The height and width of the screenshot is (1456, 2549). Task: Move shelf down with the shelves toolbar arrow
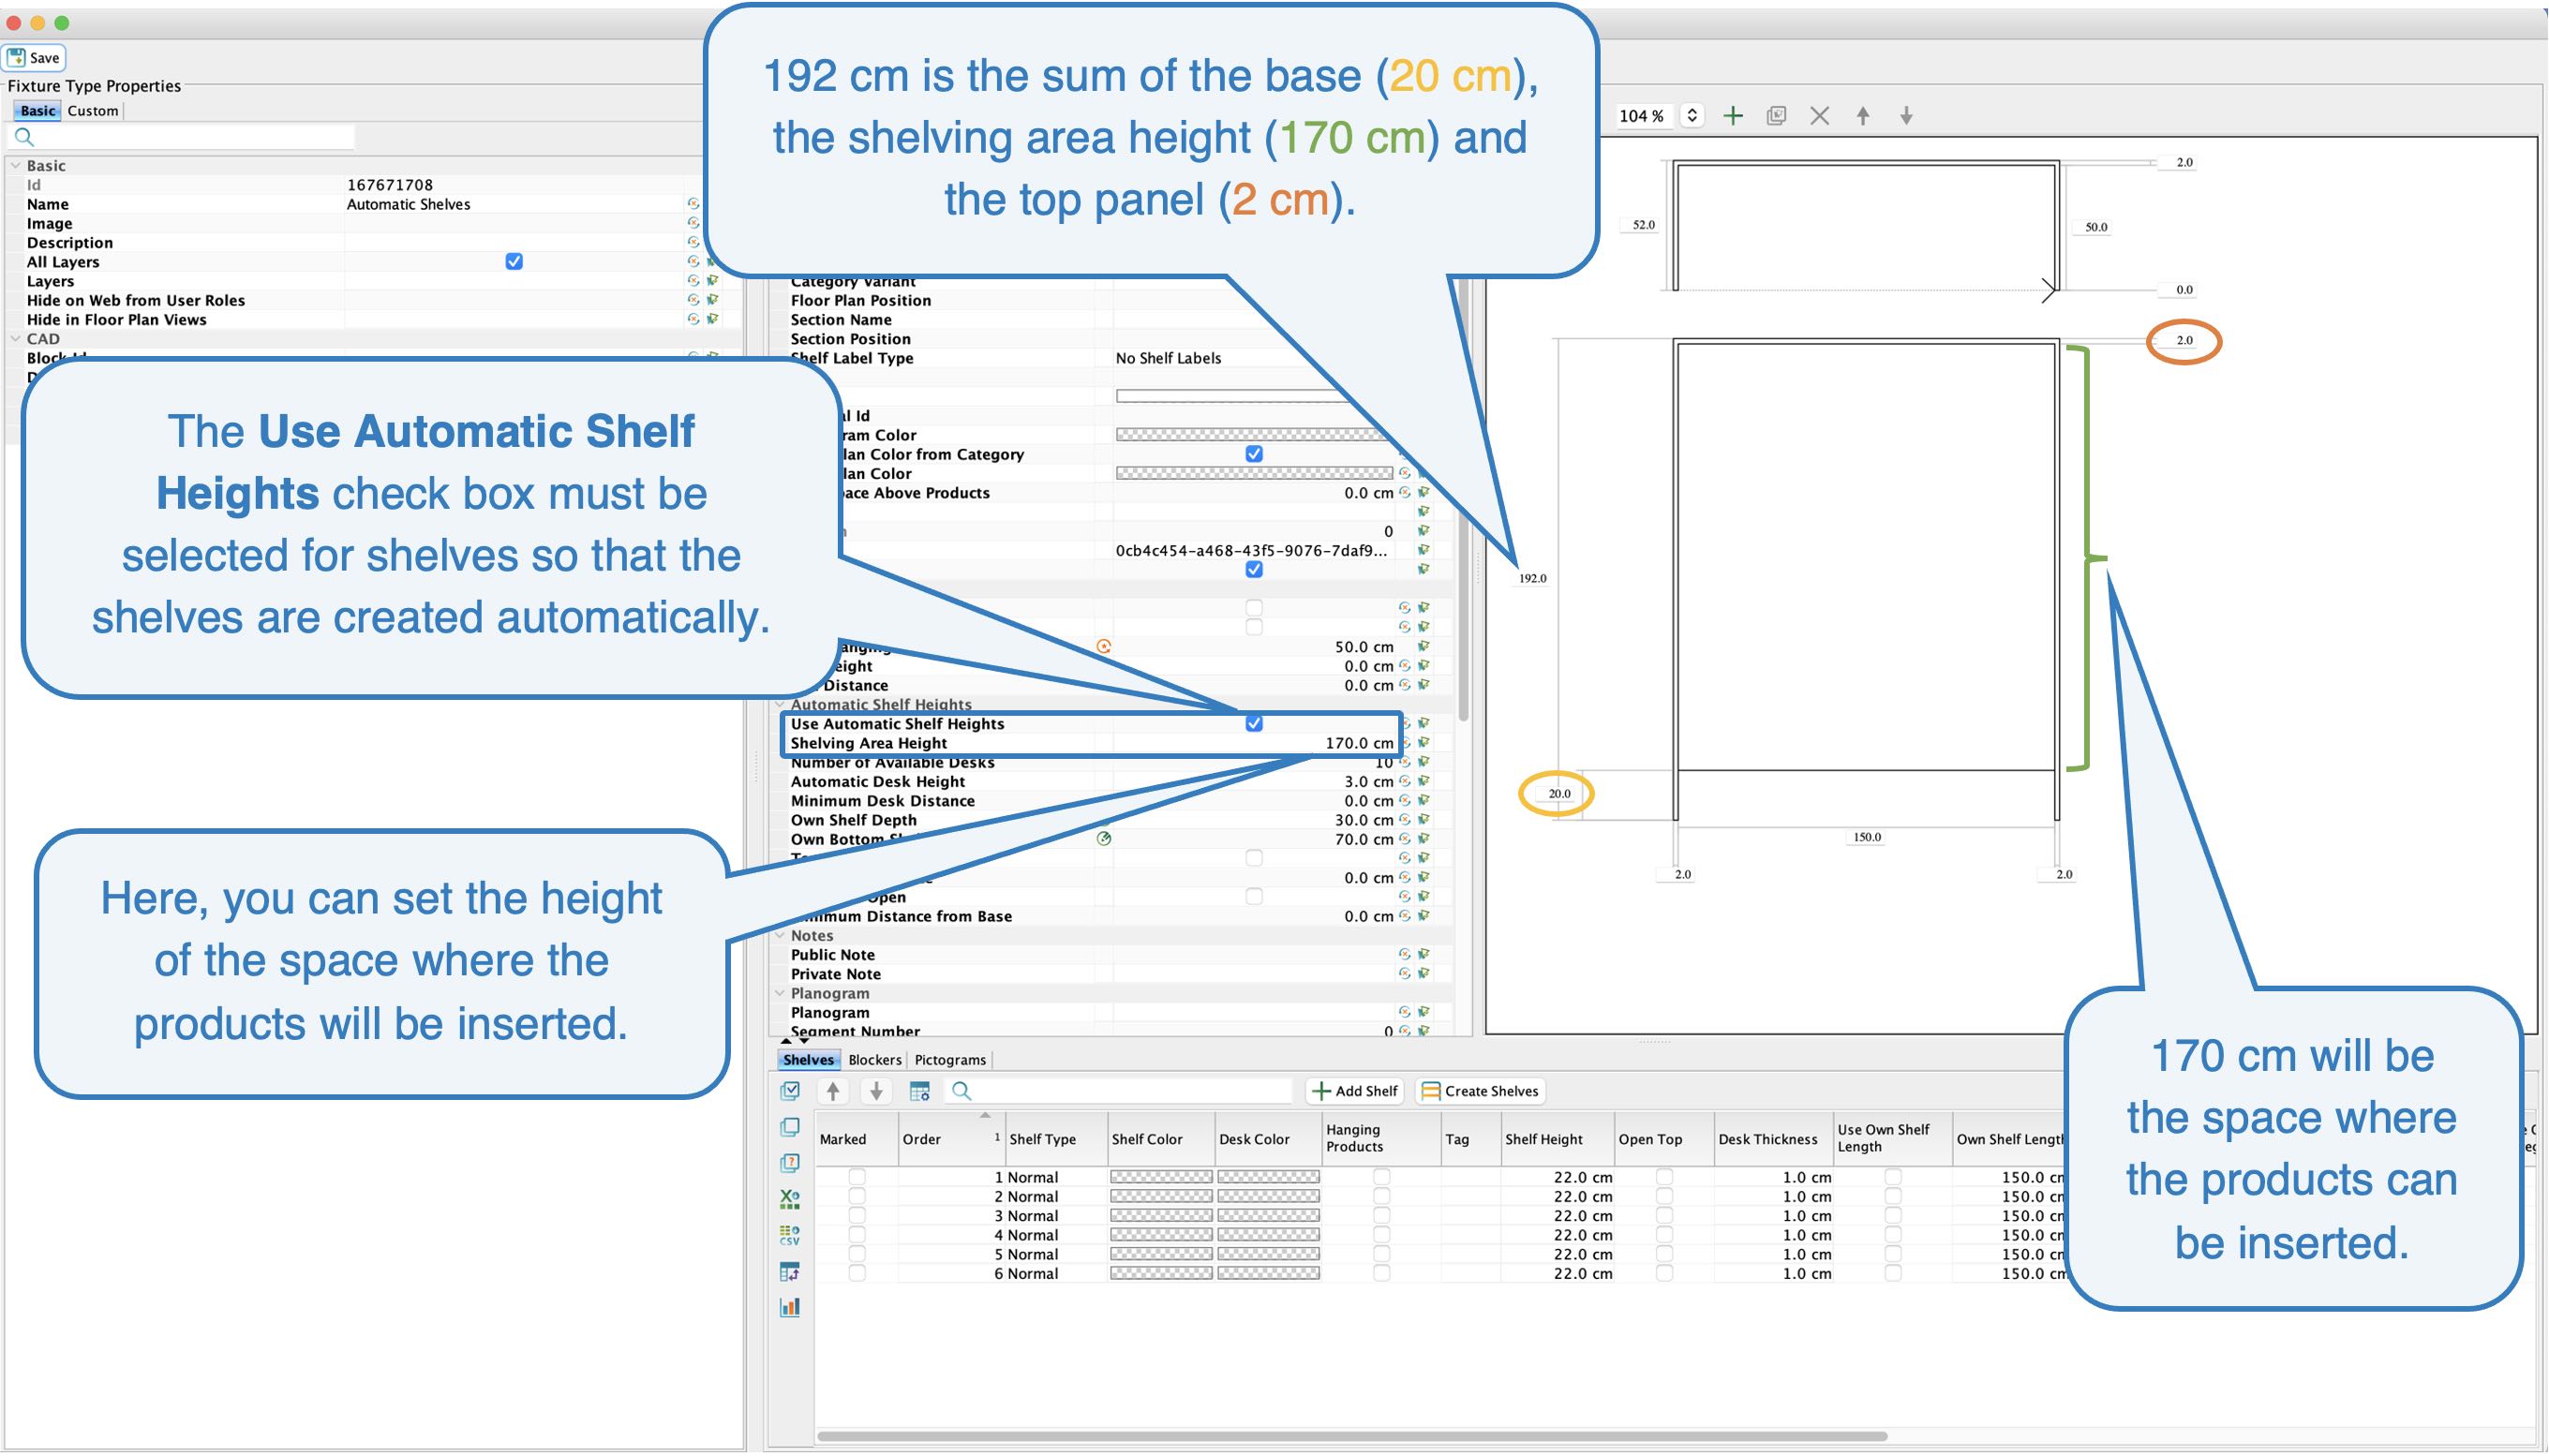click(x=876, y=1091)
